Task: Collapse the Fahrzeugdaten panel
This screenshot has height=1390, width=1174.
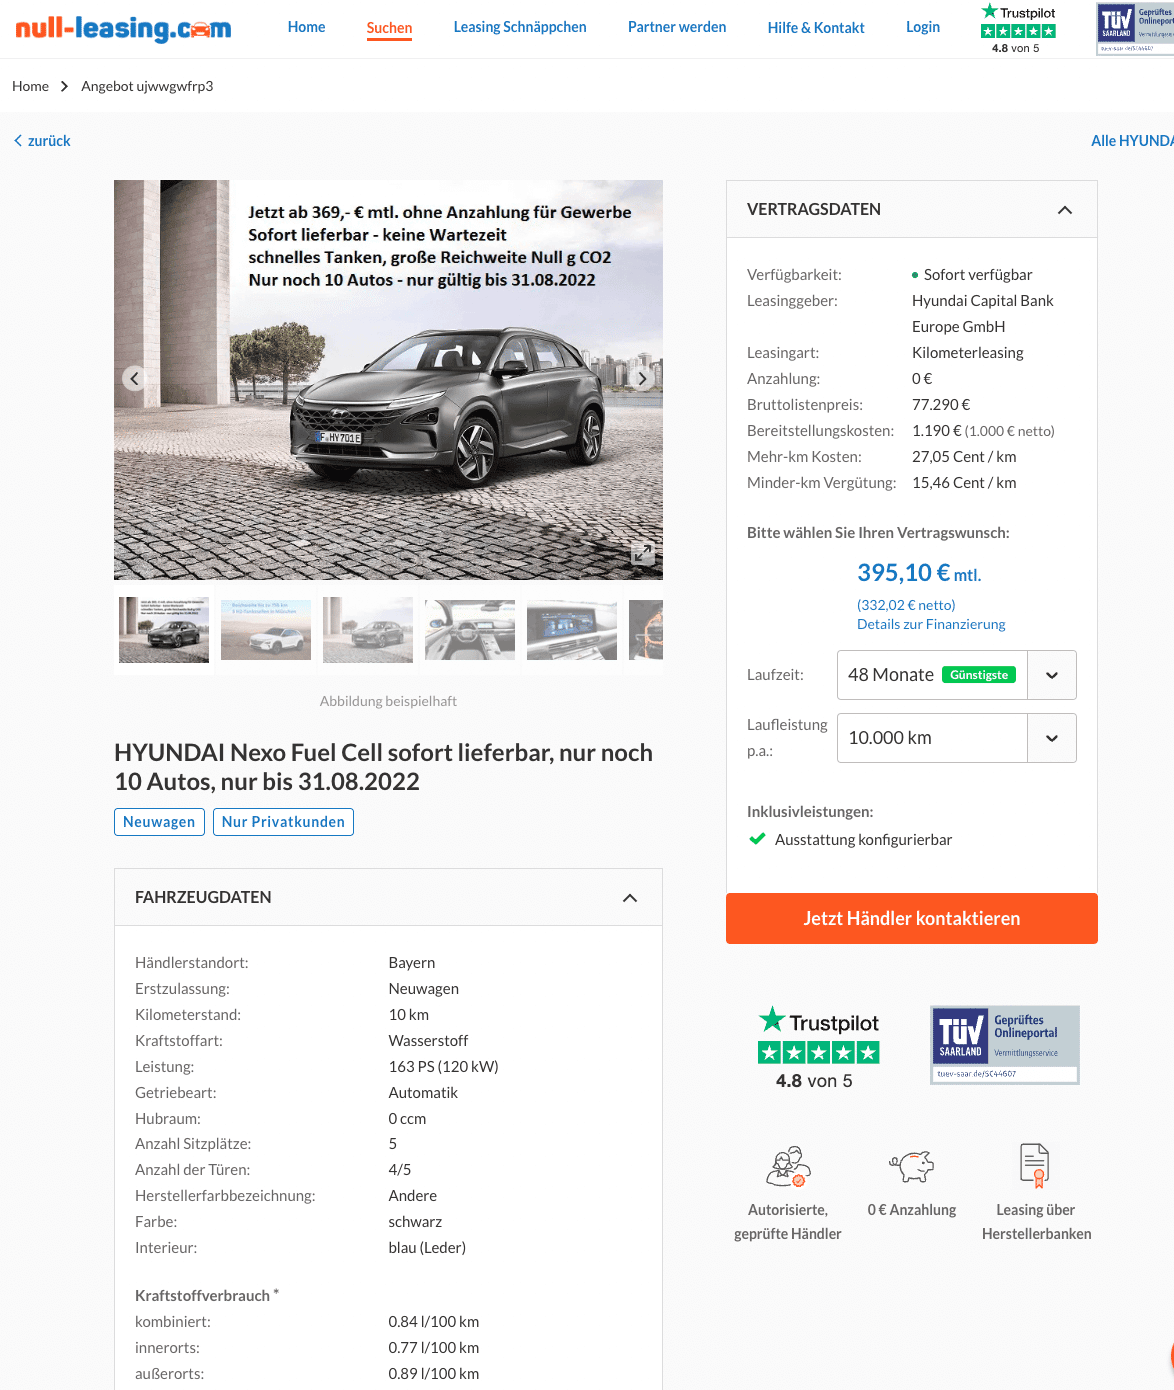Action: pos(630,898)
